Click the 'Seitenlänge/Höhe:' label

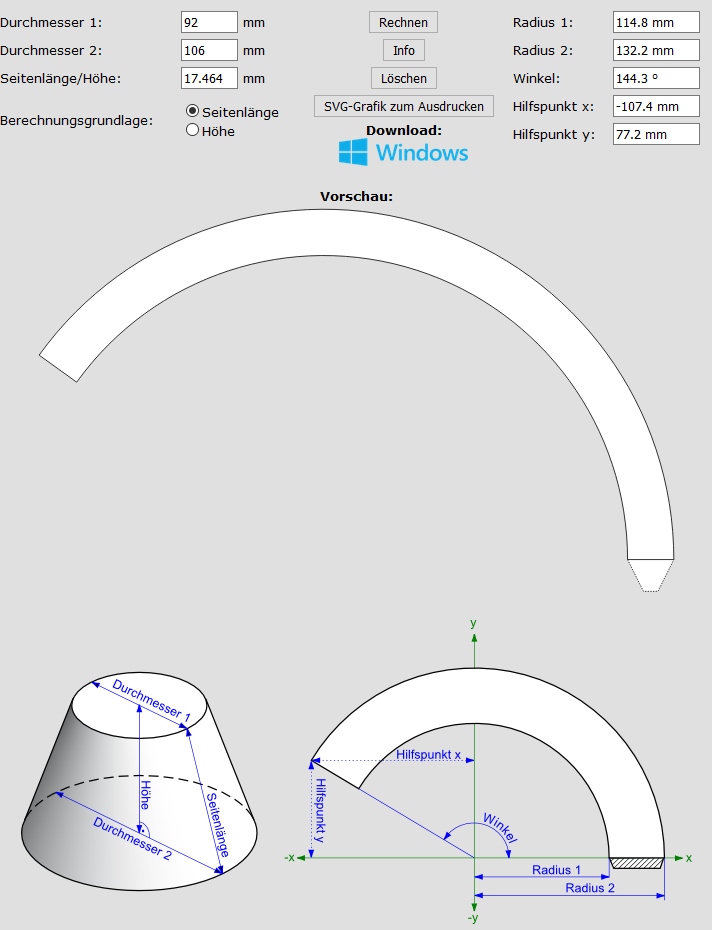pyautogui.click(x=61, y=78)
